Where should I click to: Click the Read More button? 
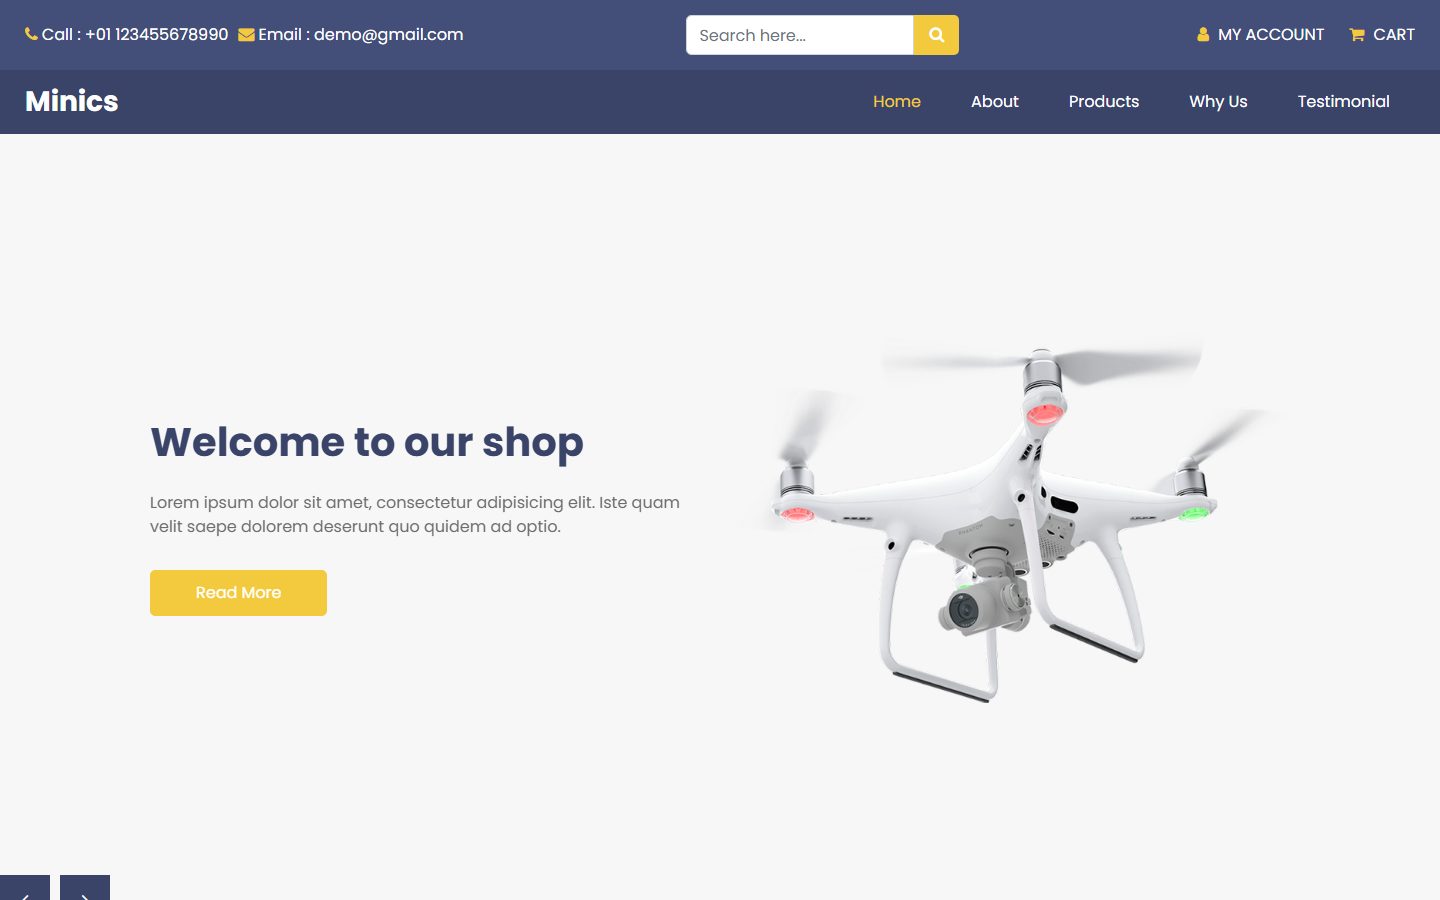238,593
